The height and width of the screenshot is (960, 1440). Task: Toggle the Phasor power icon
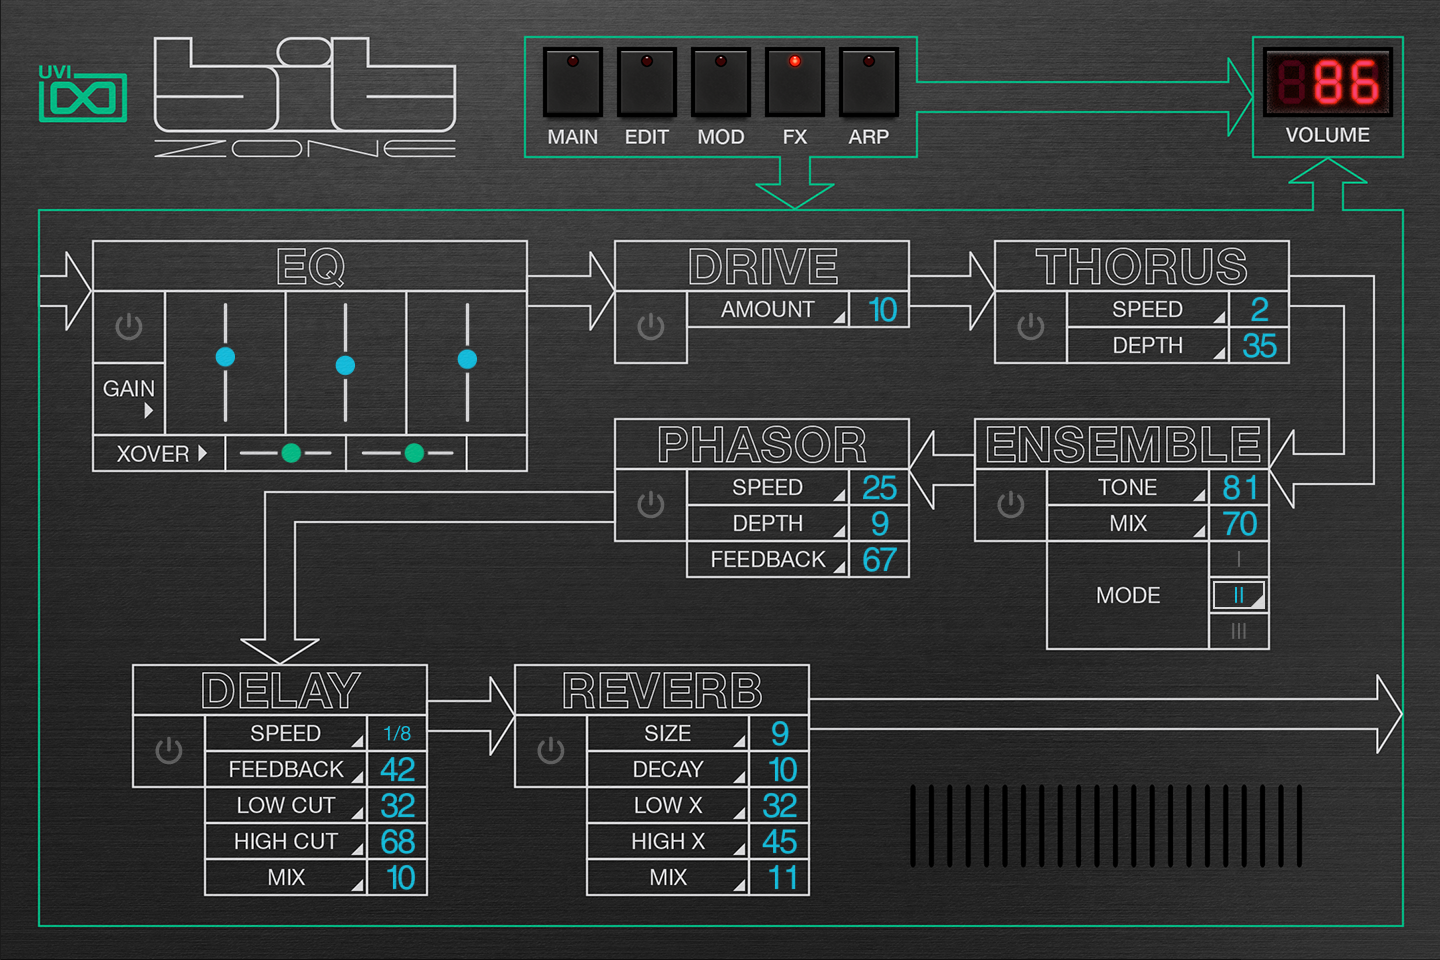click(651, 505)
